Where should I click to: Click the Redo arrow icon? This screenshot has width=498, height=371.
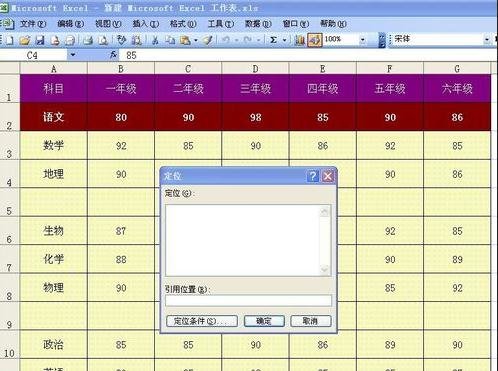coord(248,40)
